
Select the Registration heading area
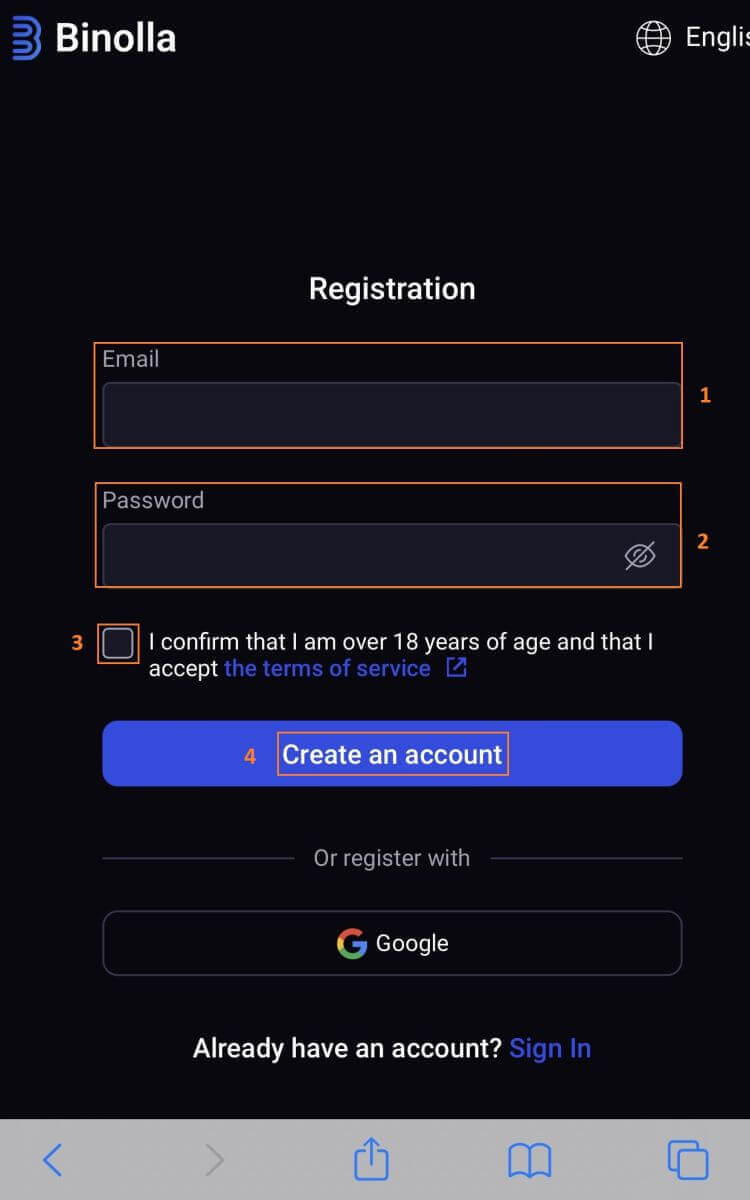click(391, 289)
